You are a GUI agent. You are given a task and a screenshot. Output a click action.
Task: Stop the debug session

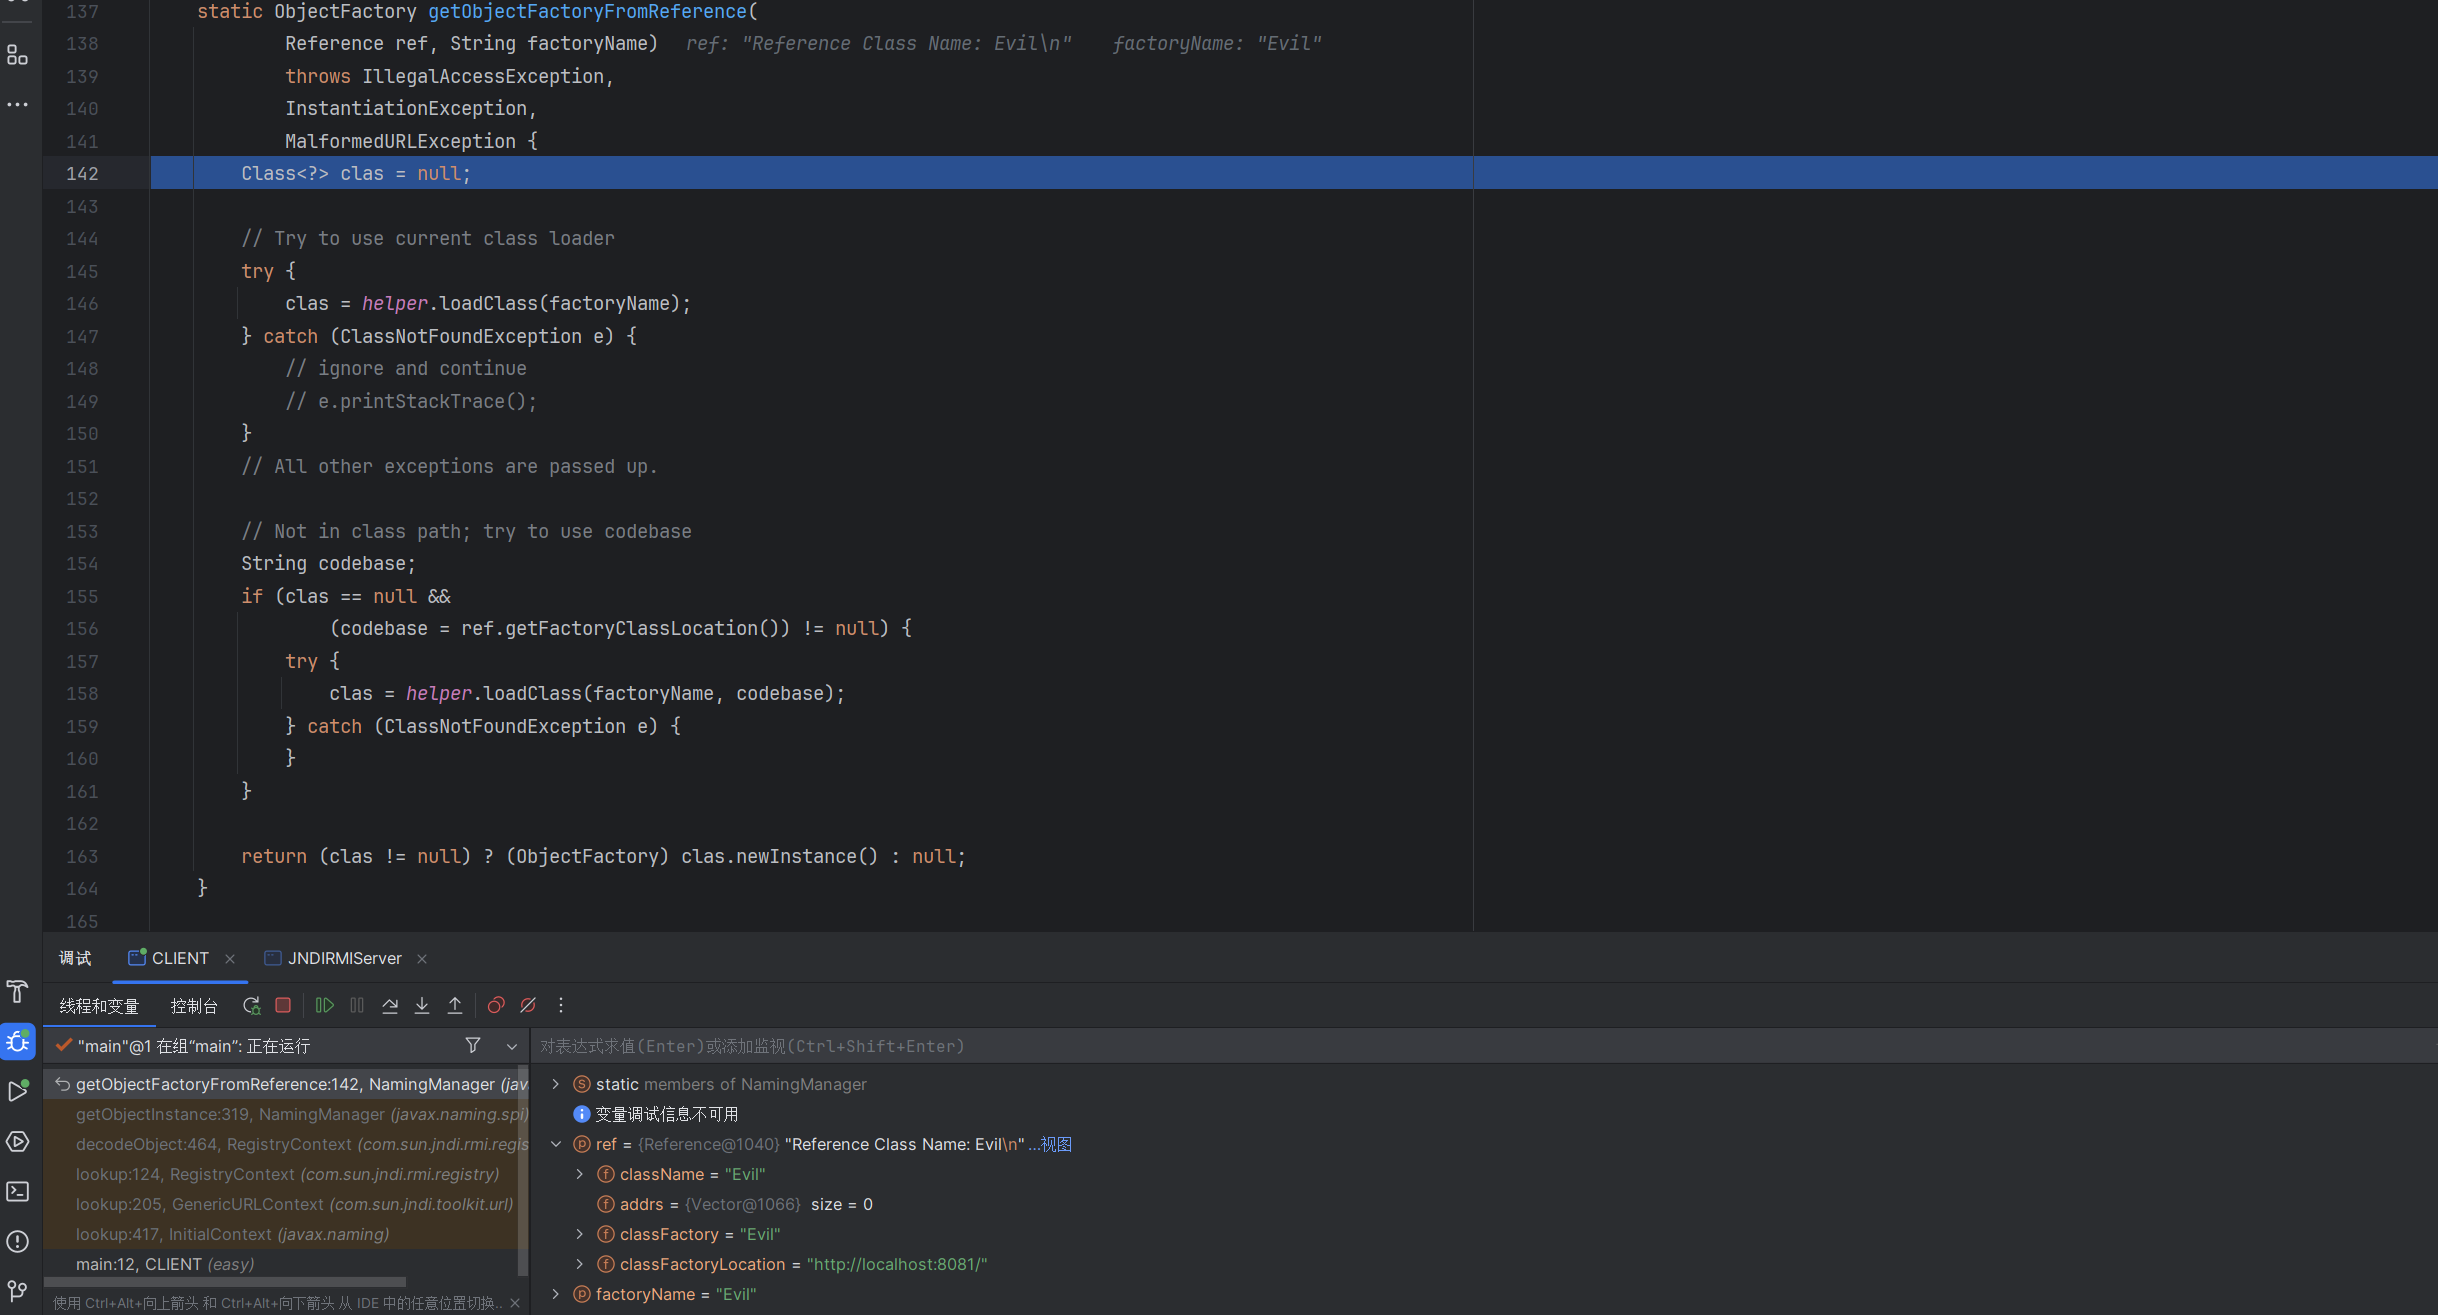click(x=283, y=1005)
